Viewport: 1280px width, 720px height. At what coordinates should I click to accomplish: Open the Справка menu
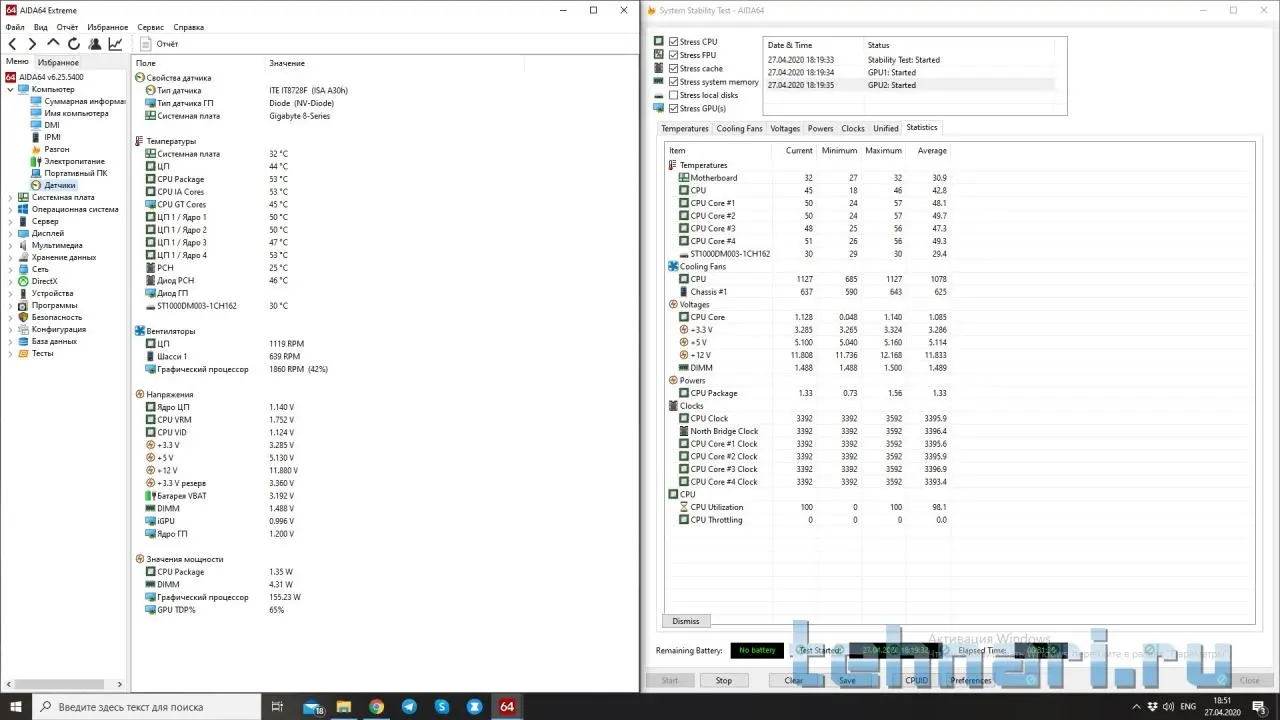point(188,27)
